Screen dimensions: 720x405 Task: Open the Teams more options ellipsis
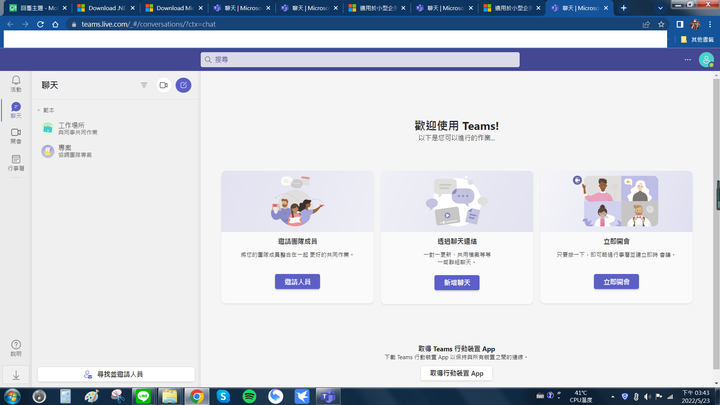(687, 60)
